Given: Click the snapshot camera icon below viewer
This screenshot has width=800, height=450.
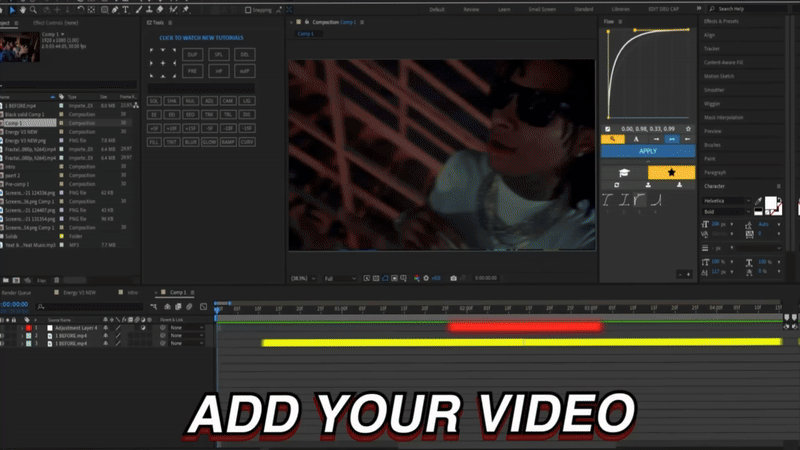Looking at the screenshot, I should tap(454, 278).
